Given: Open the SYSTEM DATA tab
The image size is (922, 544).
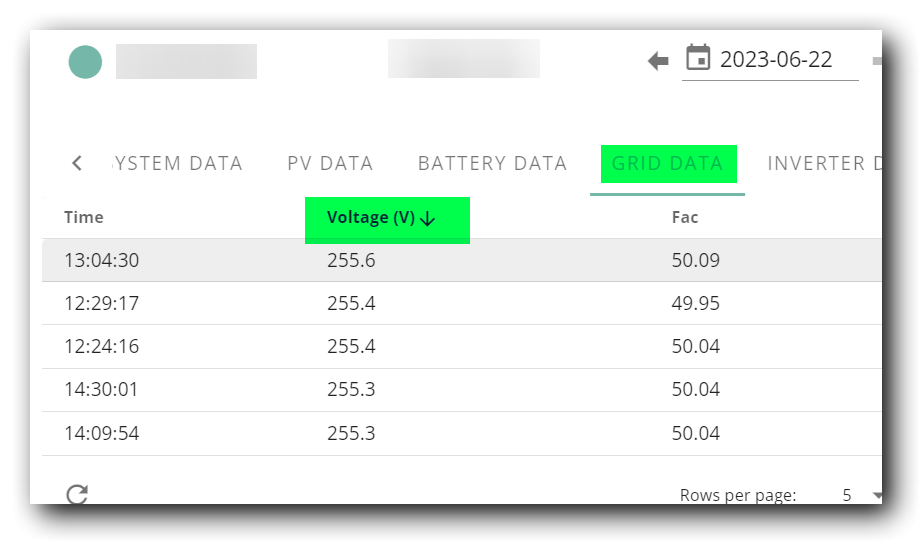Looking at the screenshot, I should (x=177, y=163).
